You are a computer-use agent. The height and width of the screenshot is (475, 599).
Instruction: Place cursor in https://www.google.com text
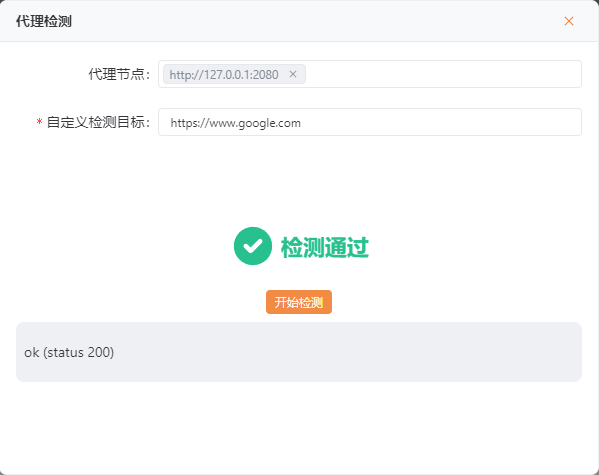(236, 123)
